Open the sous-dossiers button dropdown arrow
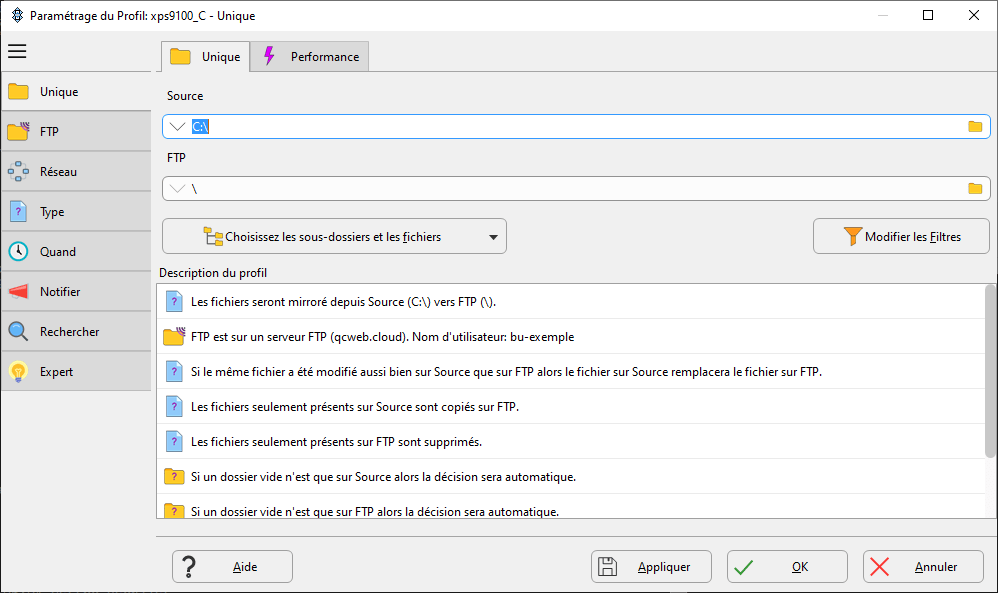Viewport: 998px width, 593px height. pyautogui.click(x=493, y=237)
